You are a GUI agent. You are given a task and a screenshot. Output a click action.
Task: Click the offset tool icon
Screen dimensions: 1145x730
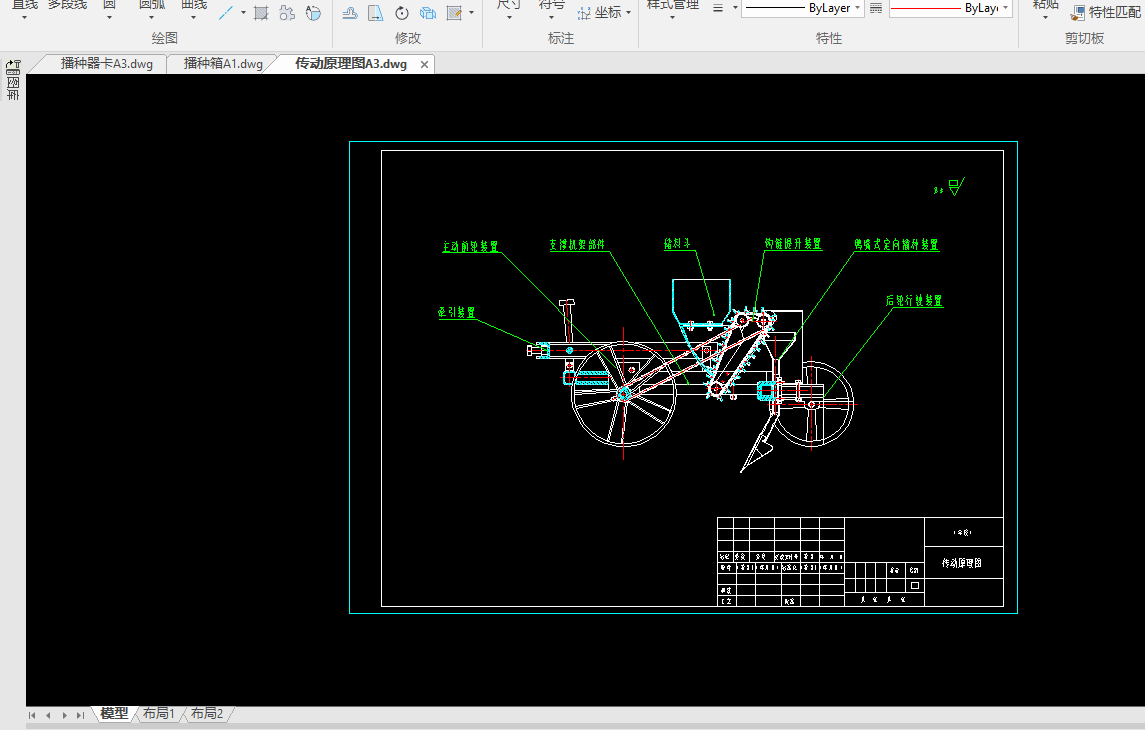pos(350,12)
